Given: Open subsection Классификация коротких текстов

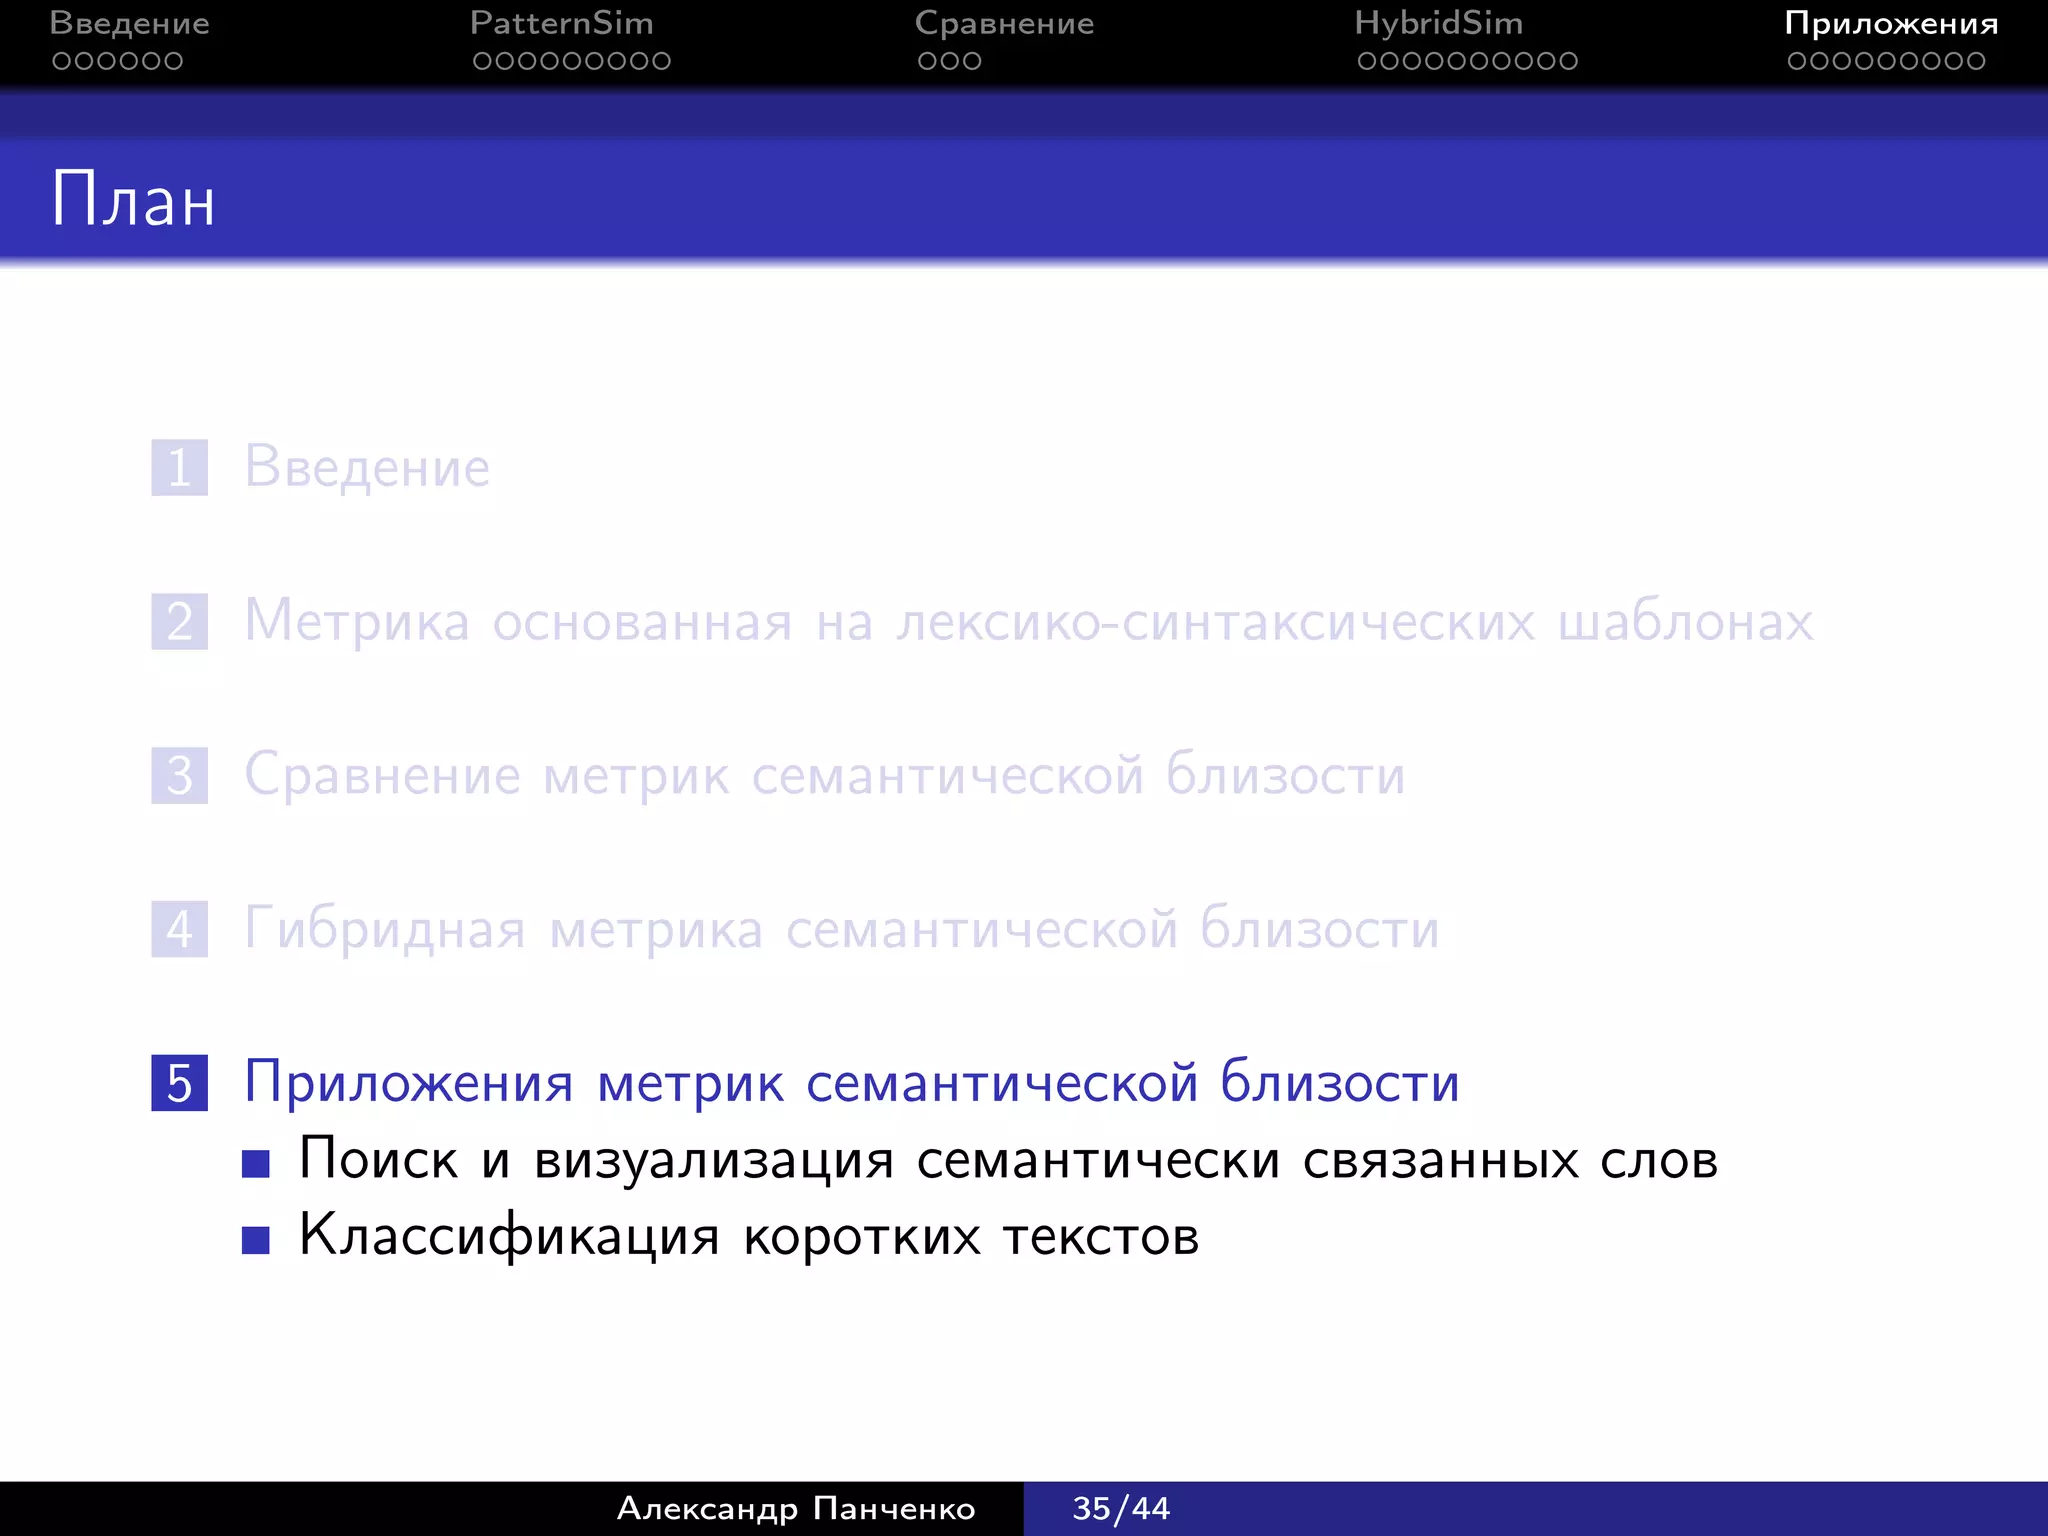Looking at the screenshot, I should click(749, 1236).
